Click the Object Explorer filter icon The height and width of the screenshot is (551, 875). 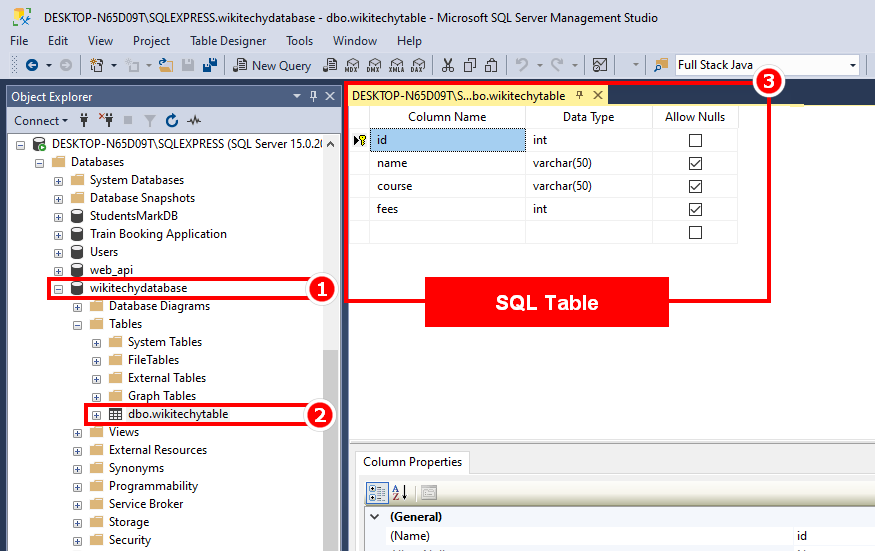pos(150,121)
